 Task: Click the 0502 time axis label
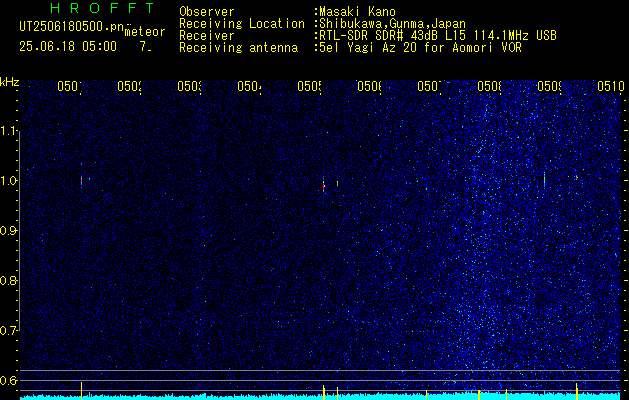(x=130, y=86)
